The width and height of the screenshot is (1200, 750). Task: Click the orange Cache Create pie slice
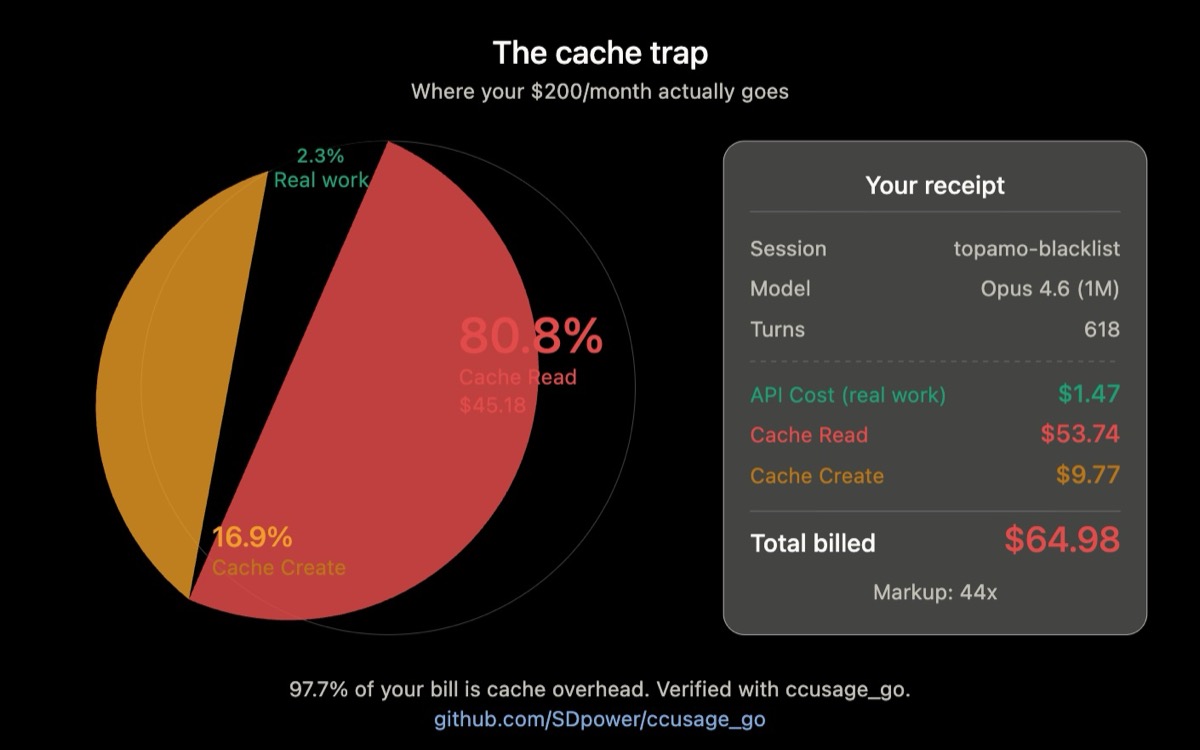click(x=160, y=380)
